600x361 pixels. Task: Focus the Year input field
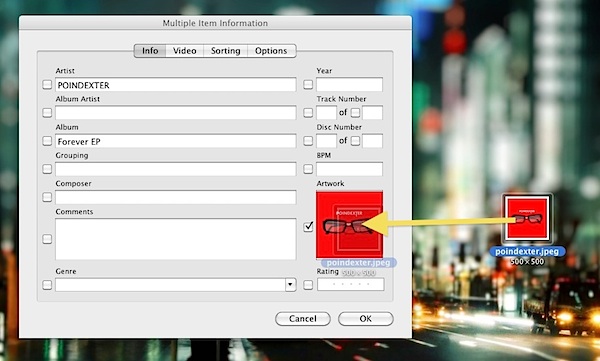(x=349, y=84)
